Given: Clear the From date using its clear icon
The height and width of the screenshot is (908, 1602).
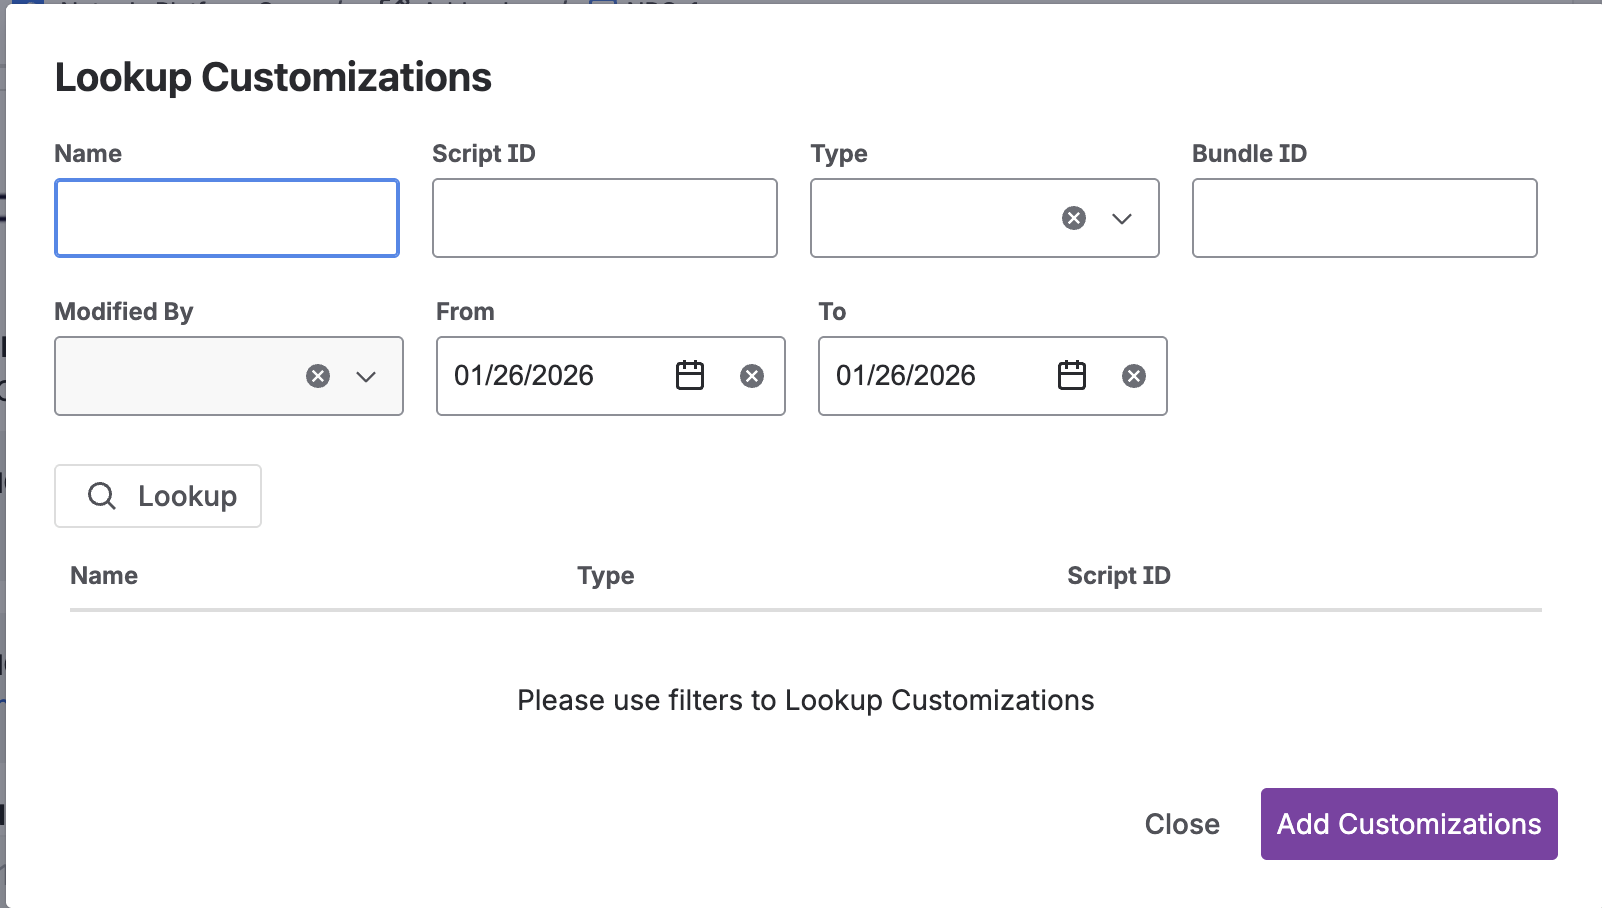Looking at the screenshot, I should click(752, 376).
